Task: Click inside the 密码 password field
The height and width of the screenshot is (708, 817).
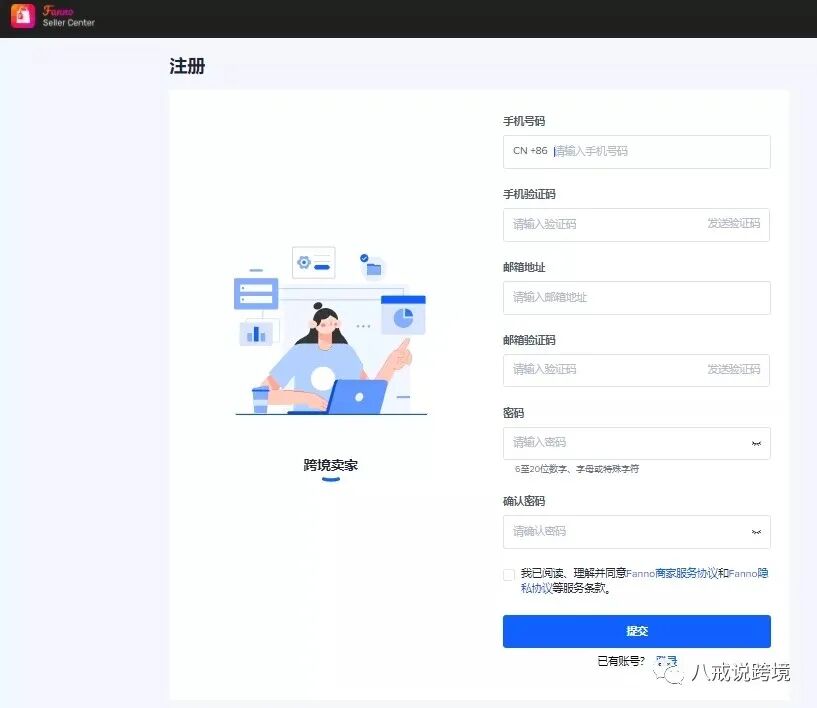Action: (x=620, y=443)
